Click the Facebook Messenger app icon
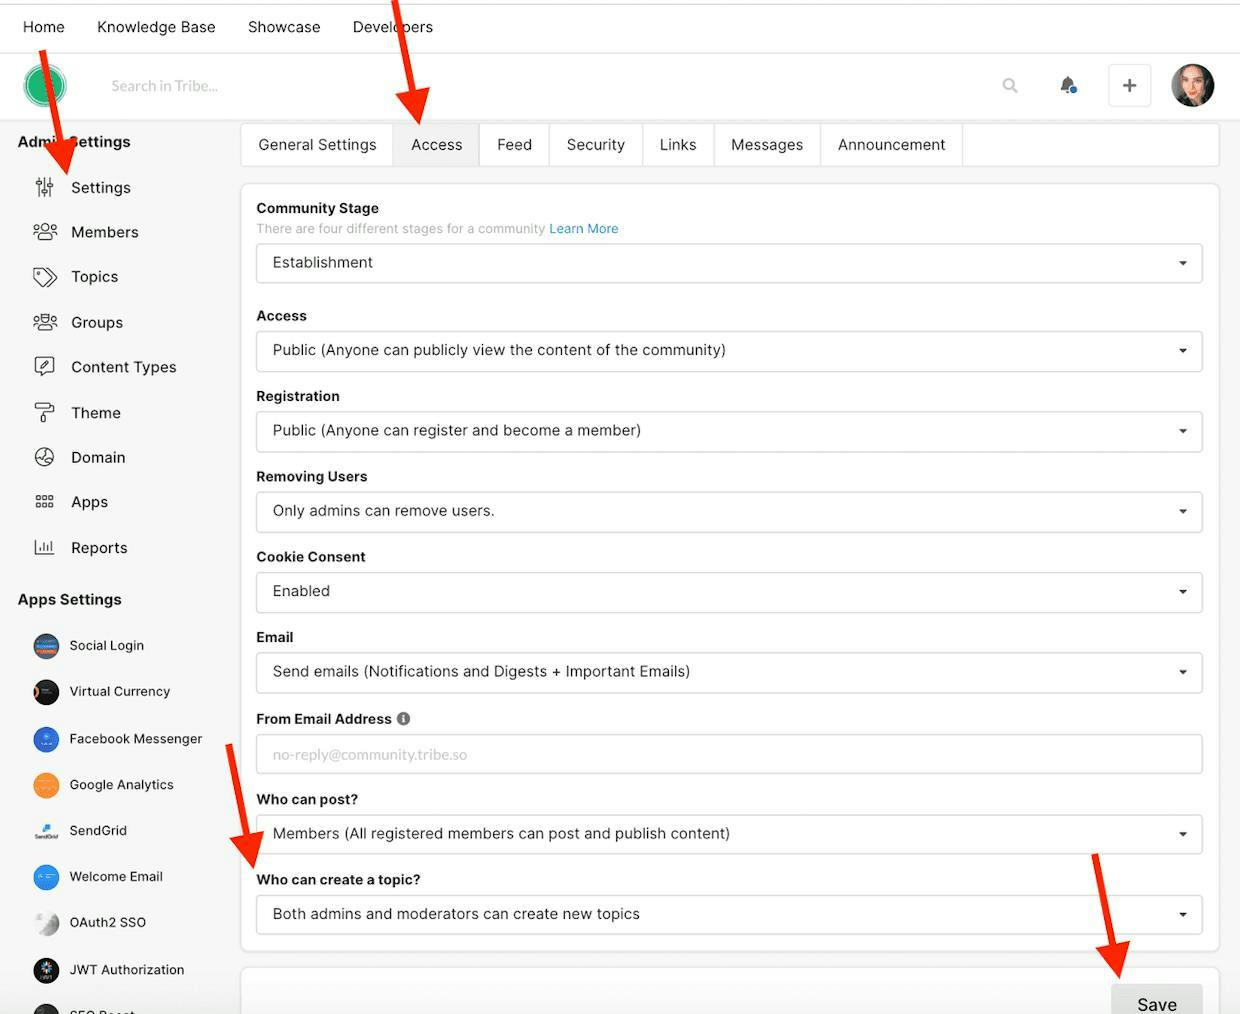This screenshot has width=1240, height=1014. [46, 739]
